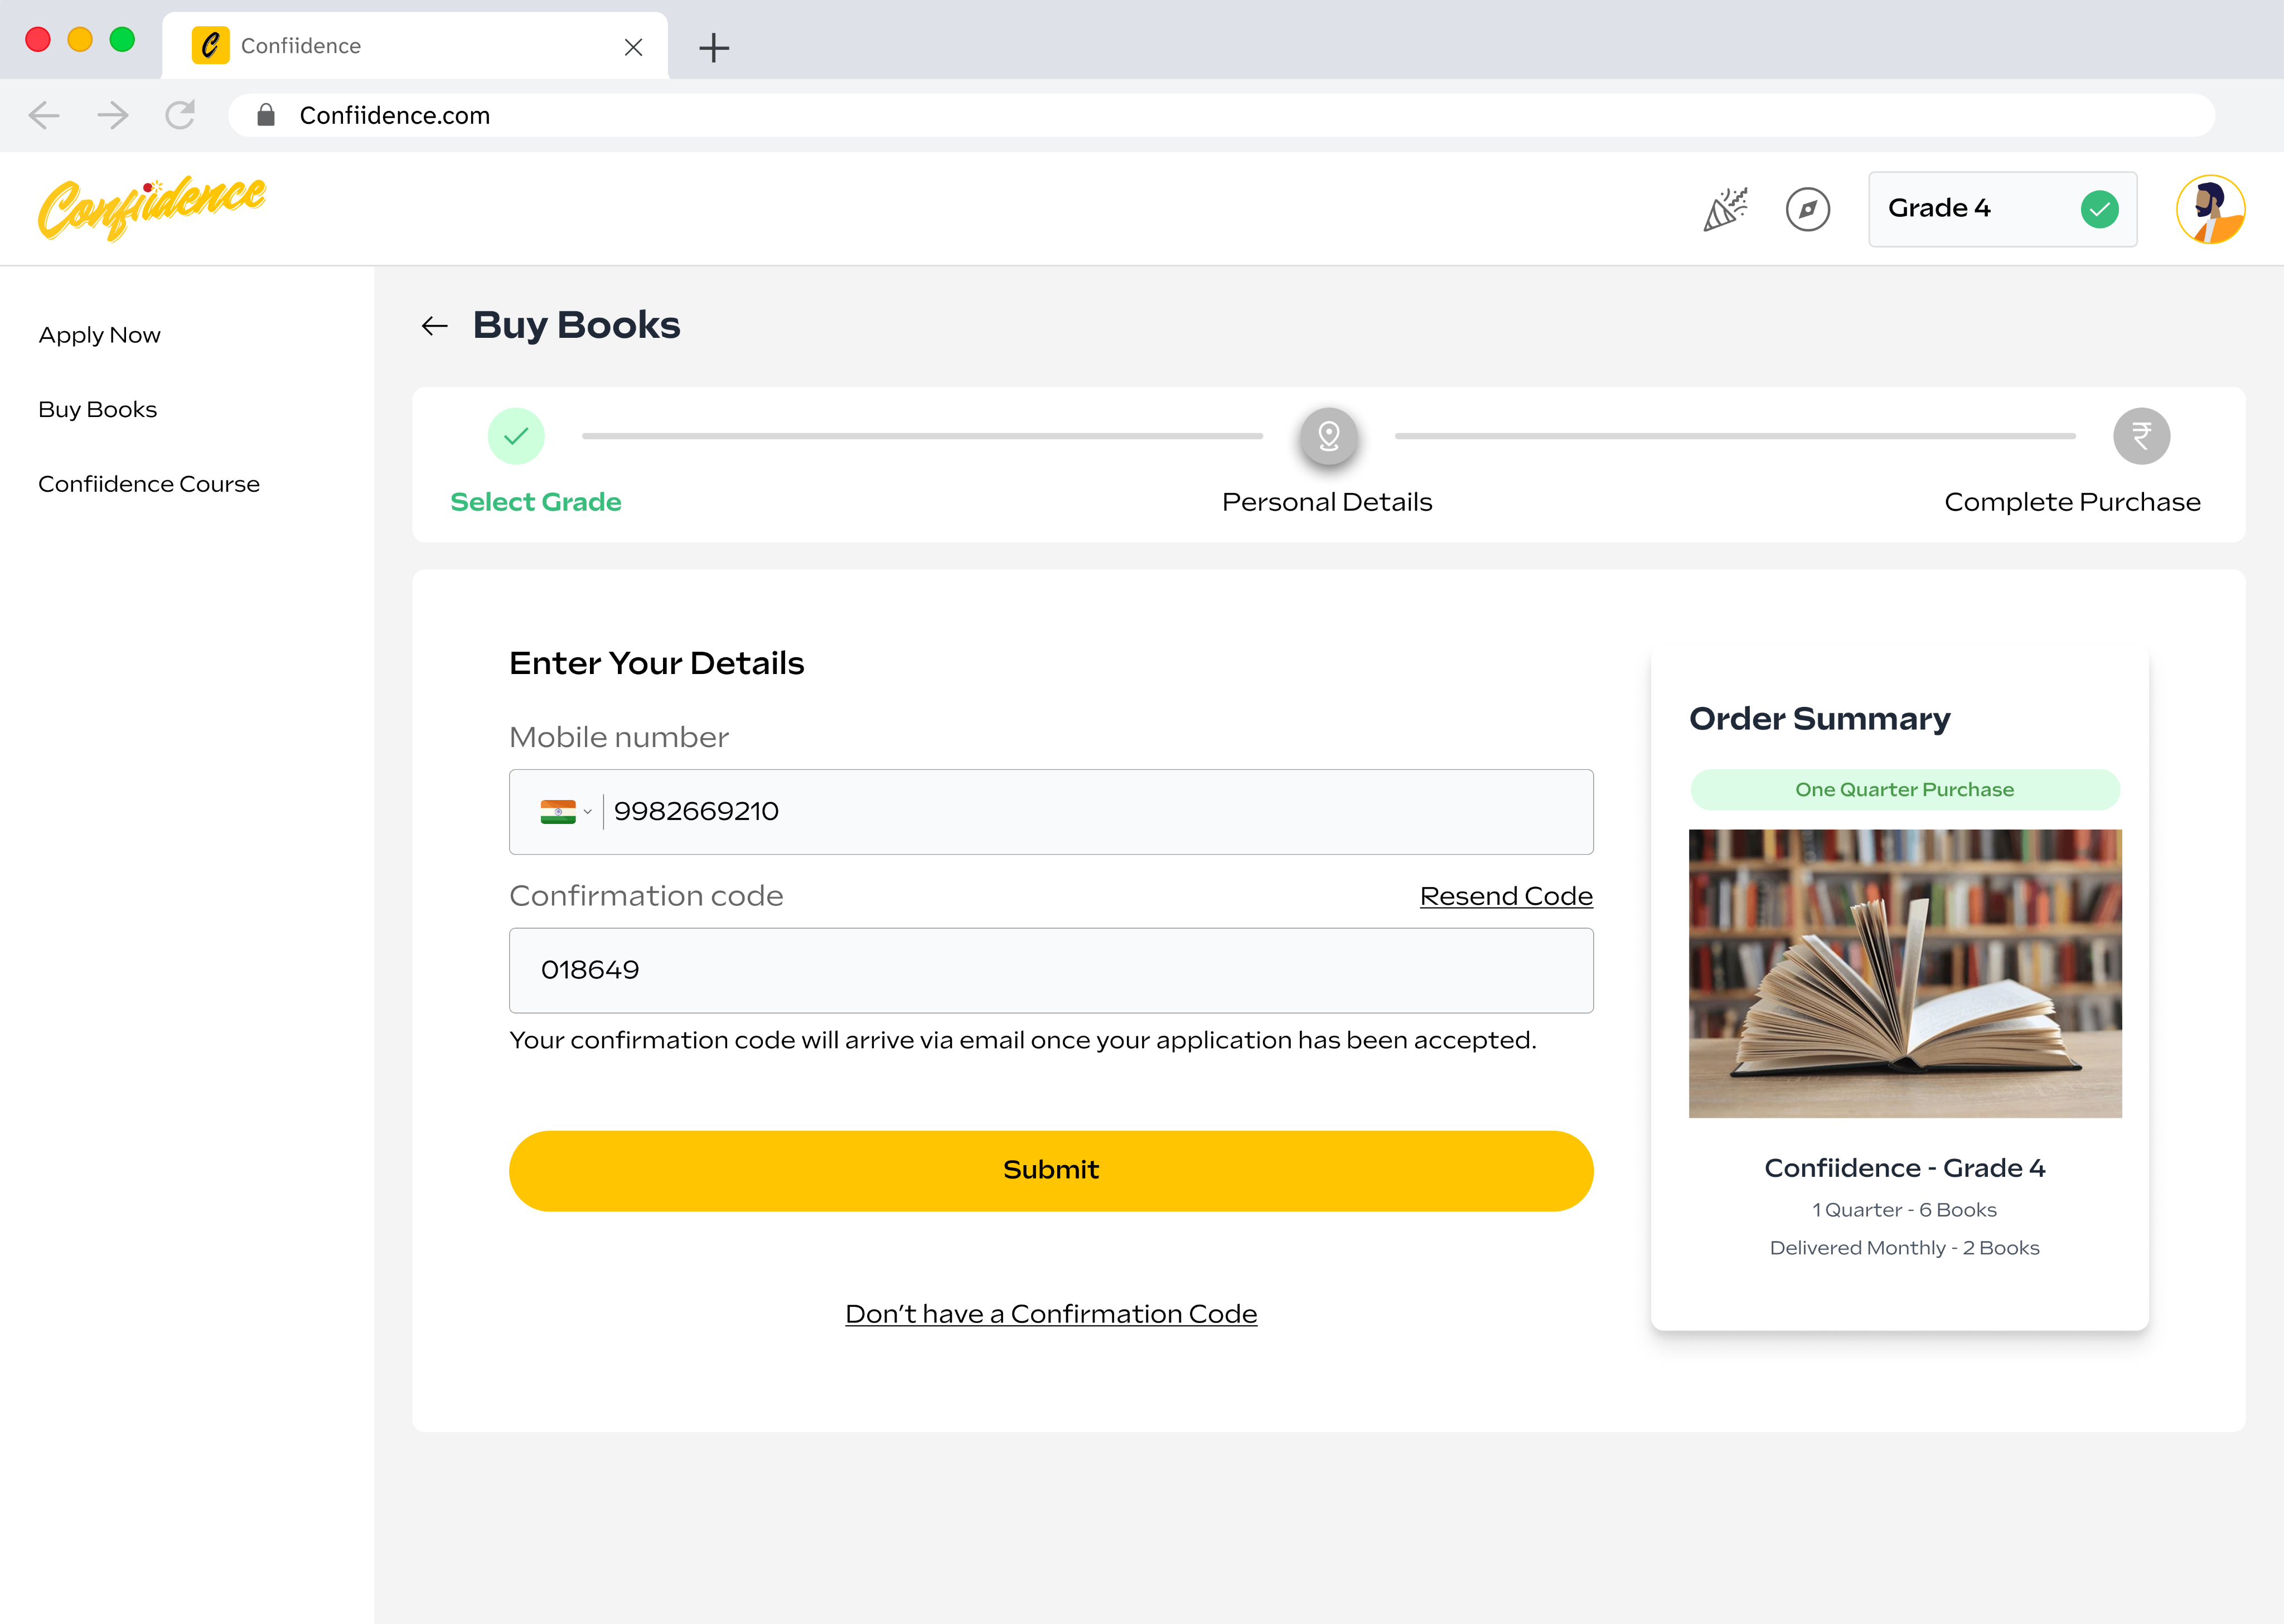This screenshot has width=2284, height=1624.
Task: Click the Personal Details location pin step icon
Action: 1328,436
